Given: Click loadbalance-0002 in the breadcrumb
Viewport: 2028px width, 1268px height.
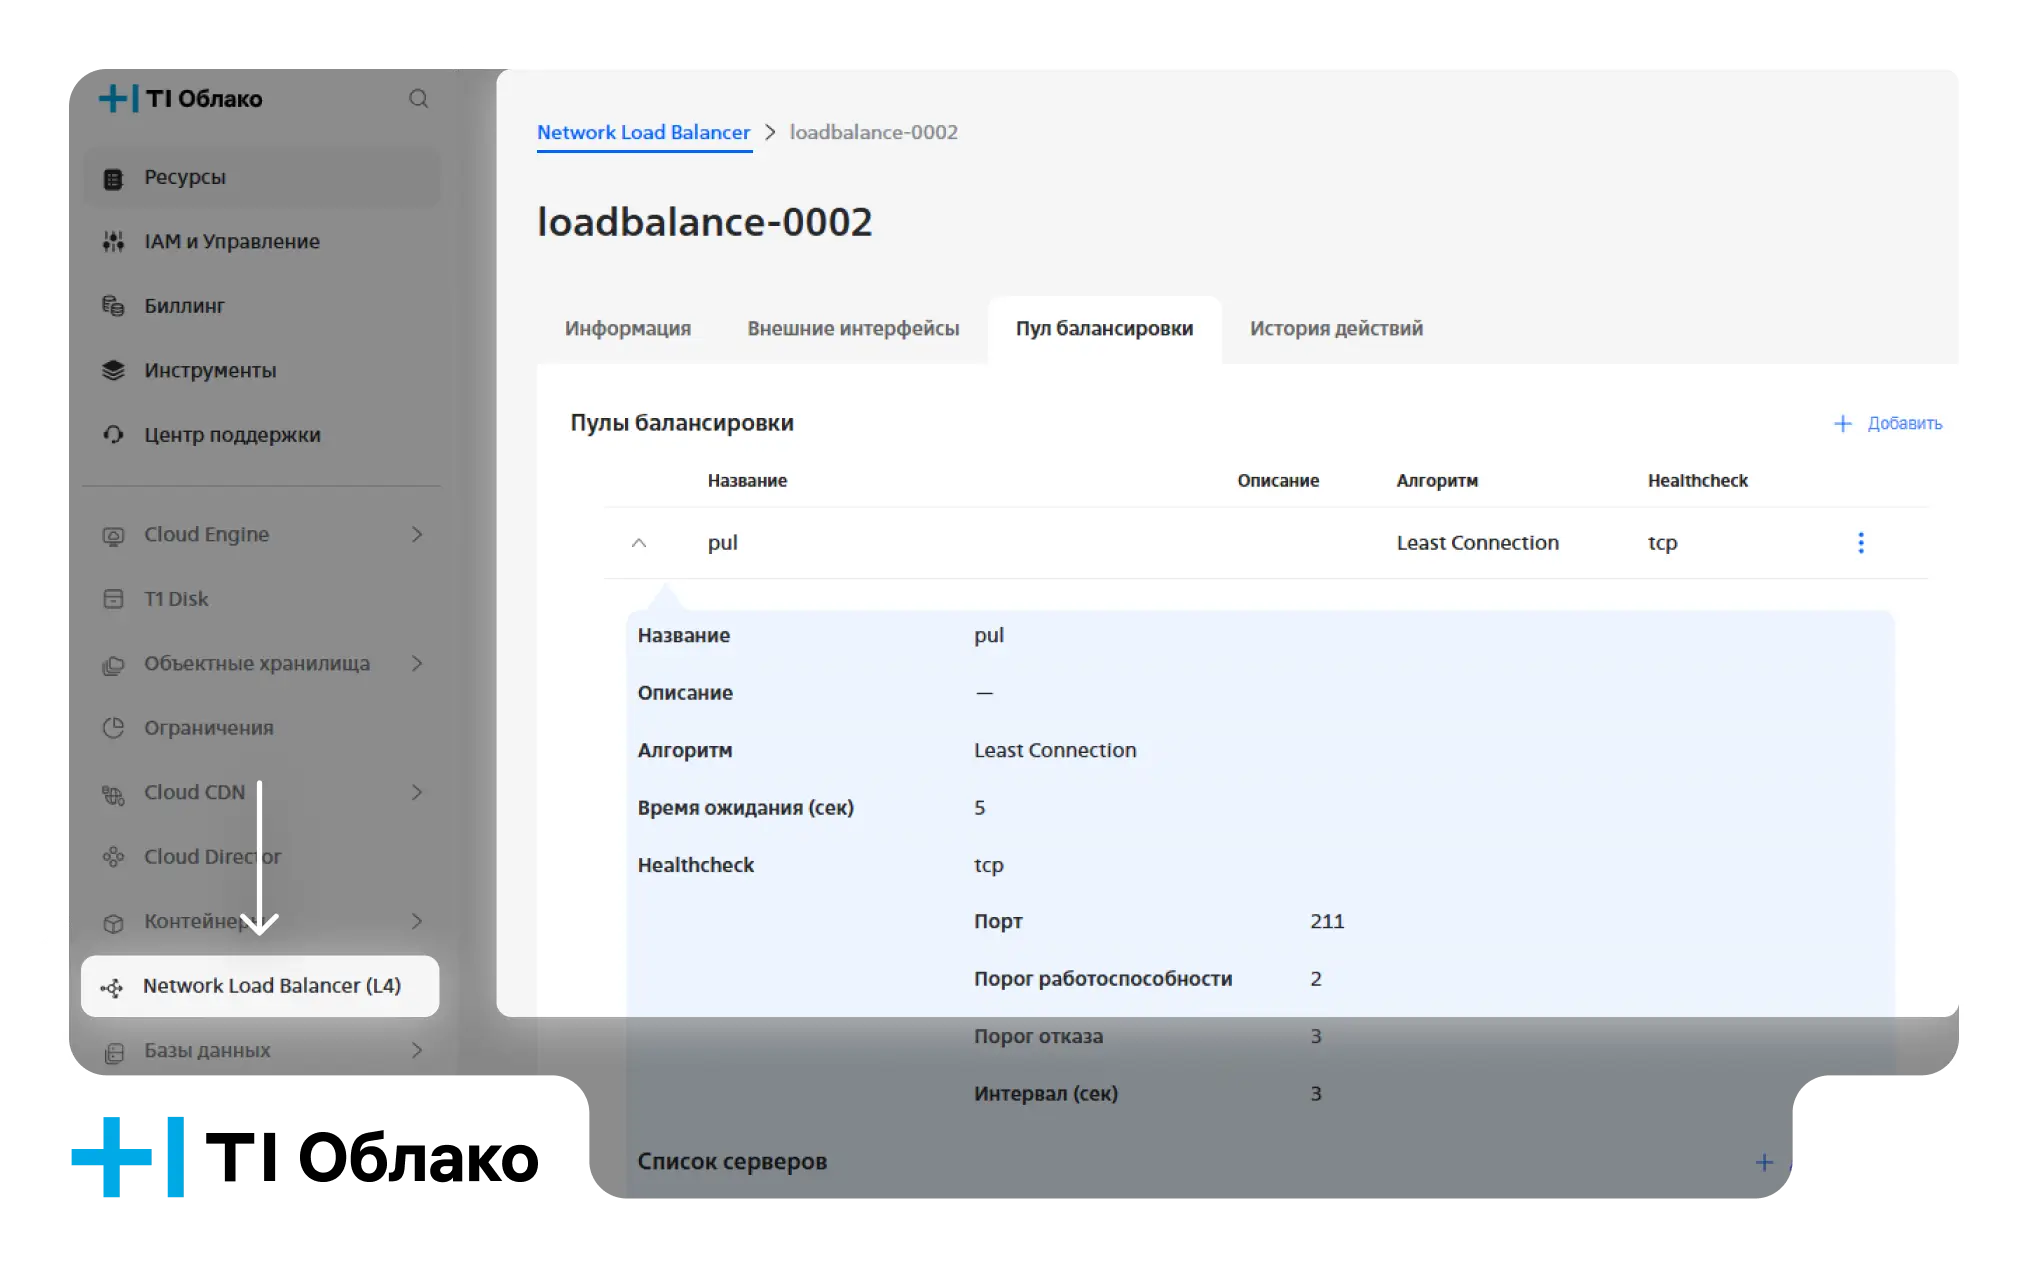Looking at the screenshot, I should click(x=873, y=133).
